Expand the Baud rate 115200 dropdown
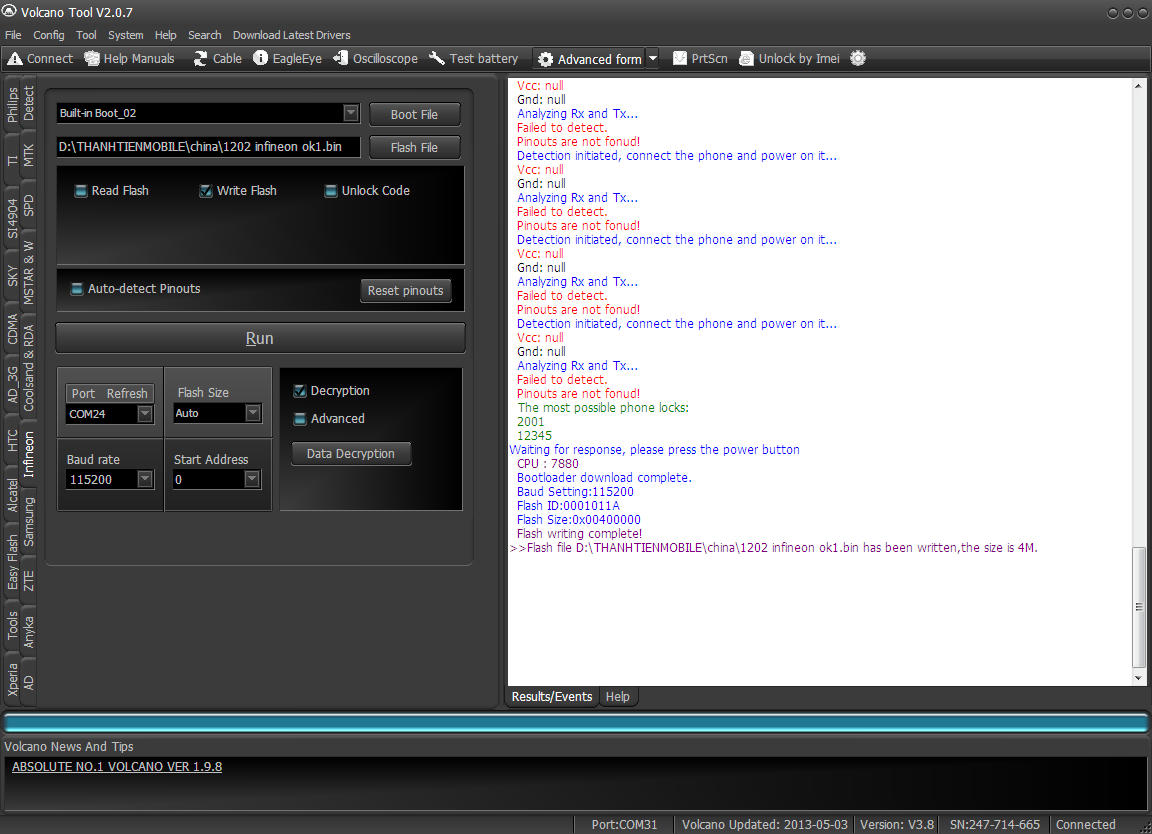 (145, 479)
